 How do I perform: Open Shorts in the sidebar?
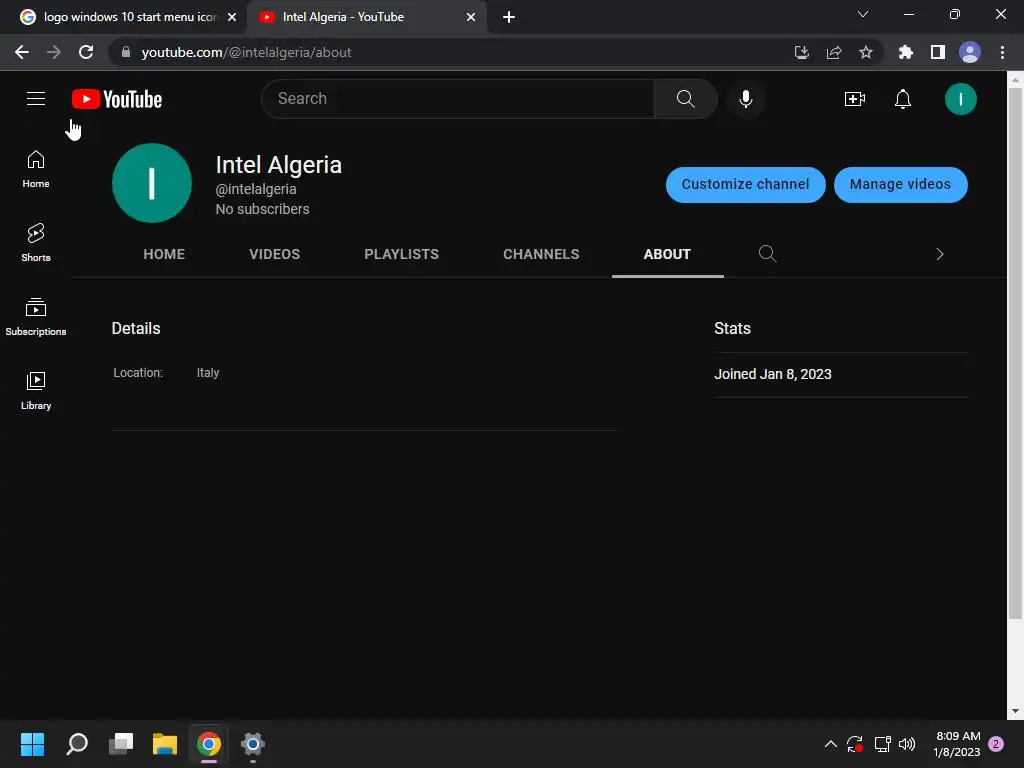(36, 243)
